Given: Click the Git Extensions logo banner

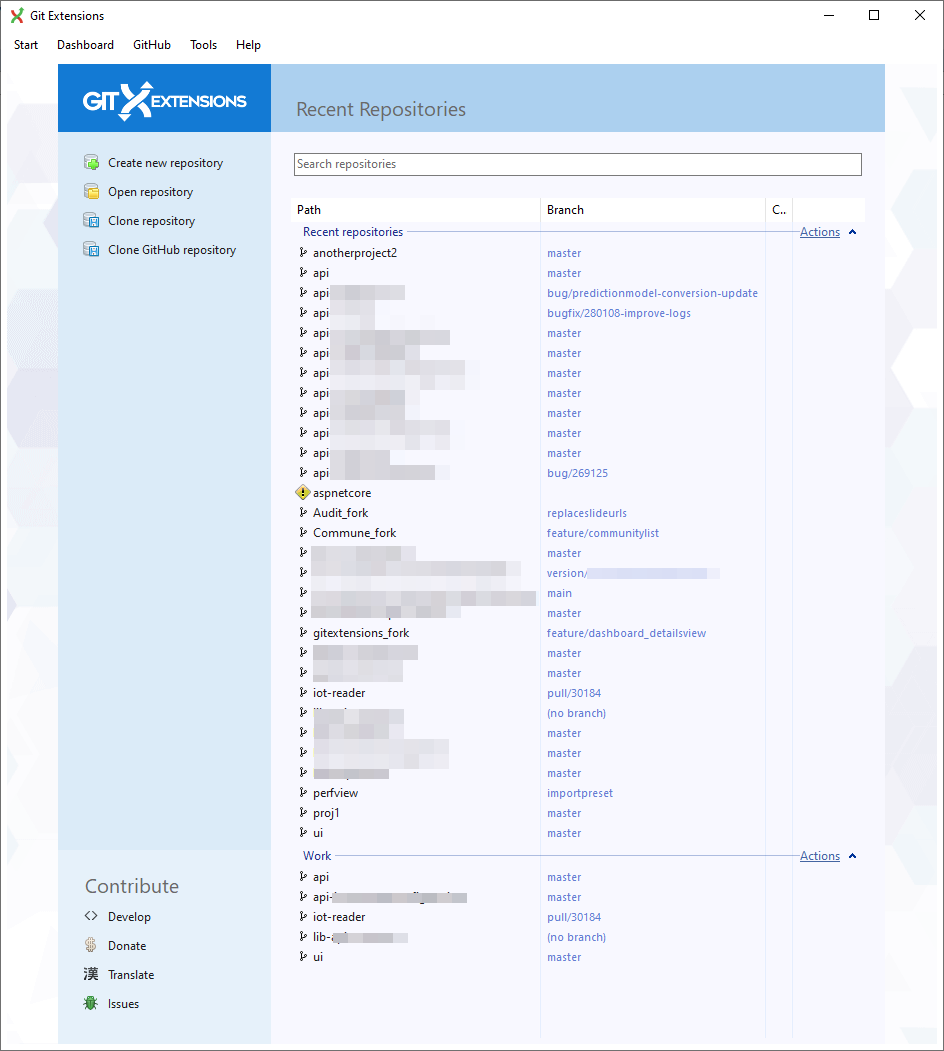Looking at the screenshot, I should coord(164,99).
